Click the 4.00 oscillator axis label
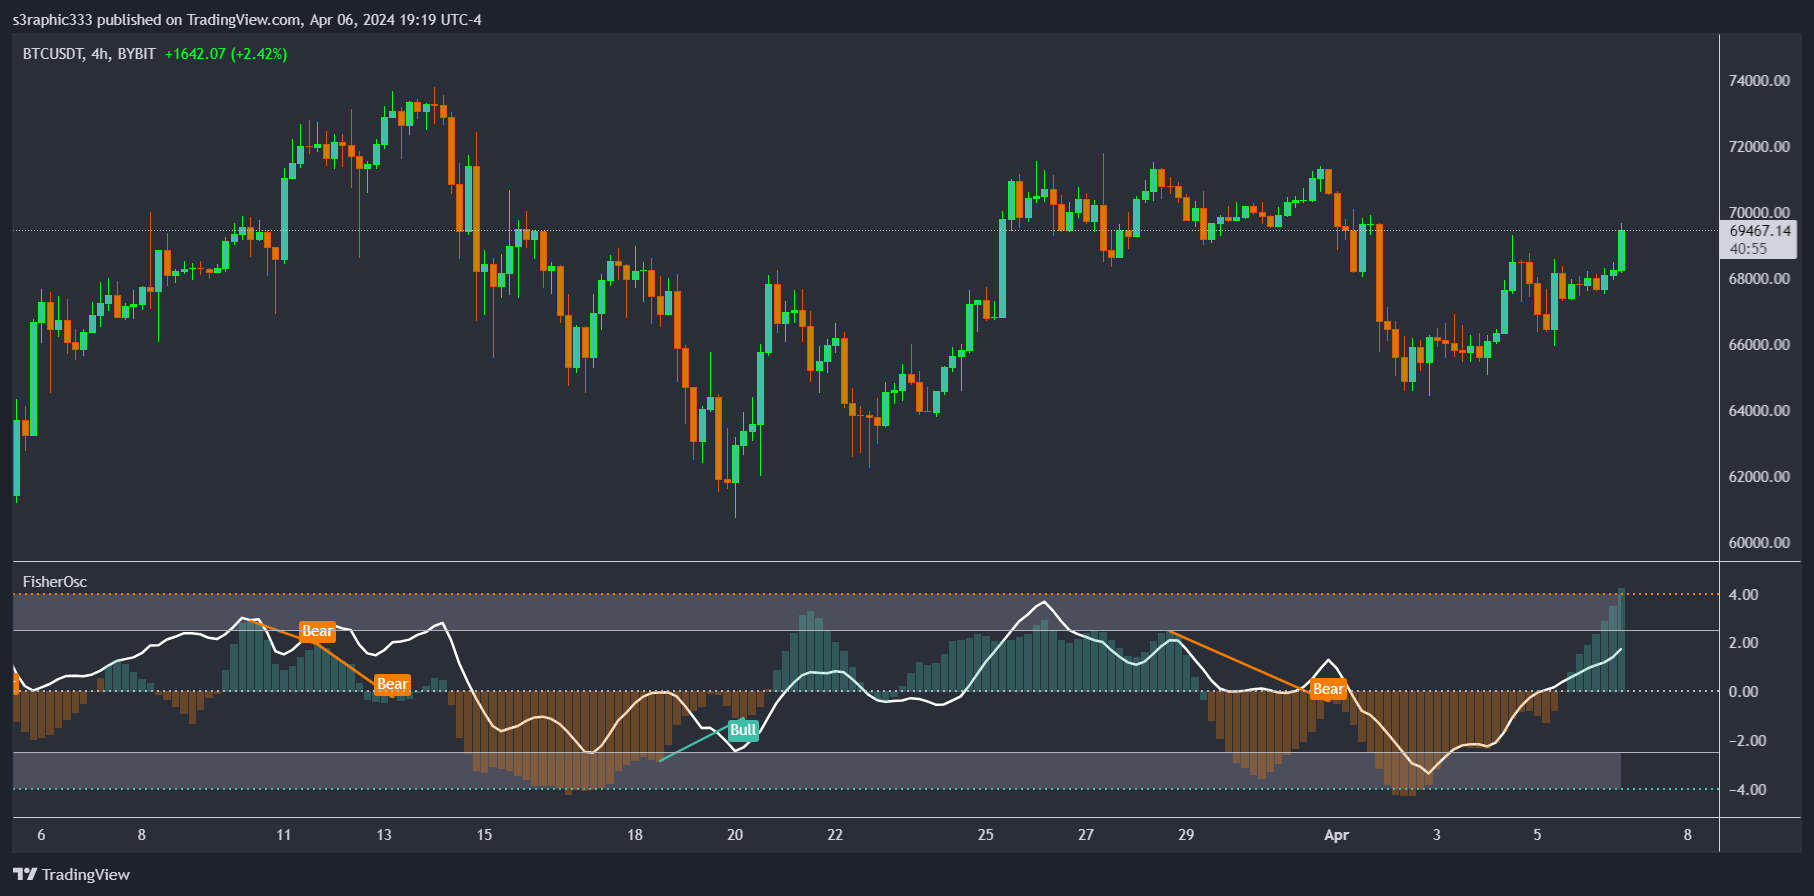 1743,595
